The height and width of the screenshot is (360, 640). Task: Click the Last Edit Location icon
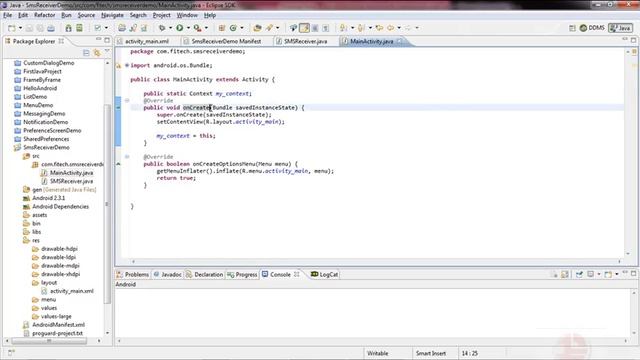click(379, 28)
